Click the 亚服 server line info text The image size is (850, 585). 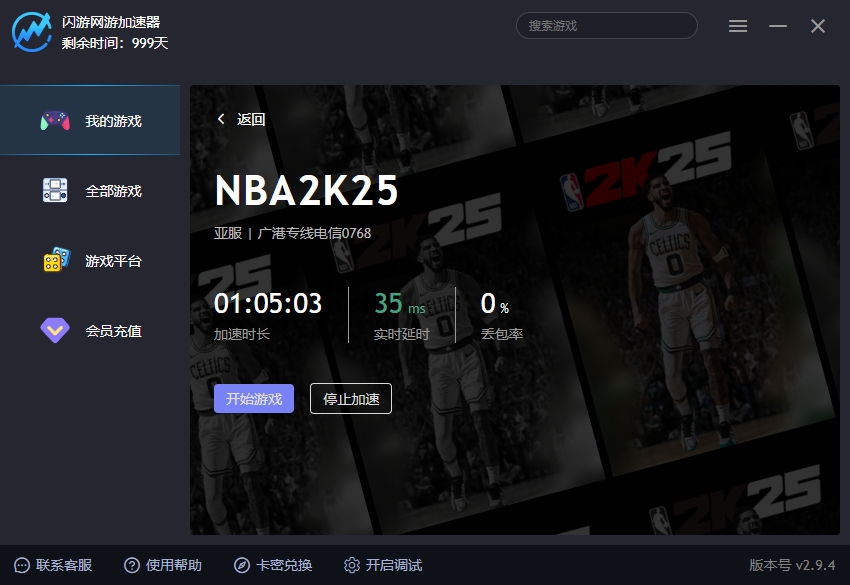click(293, 233)
